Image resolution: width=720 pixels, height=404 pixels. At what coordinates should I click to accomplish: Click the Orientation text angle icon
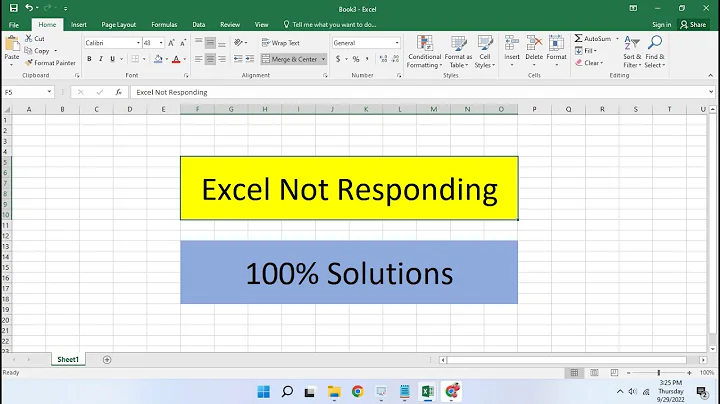[238, 43]
